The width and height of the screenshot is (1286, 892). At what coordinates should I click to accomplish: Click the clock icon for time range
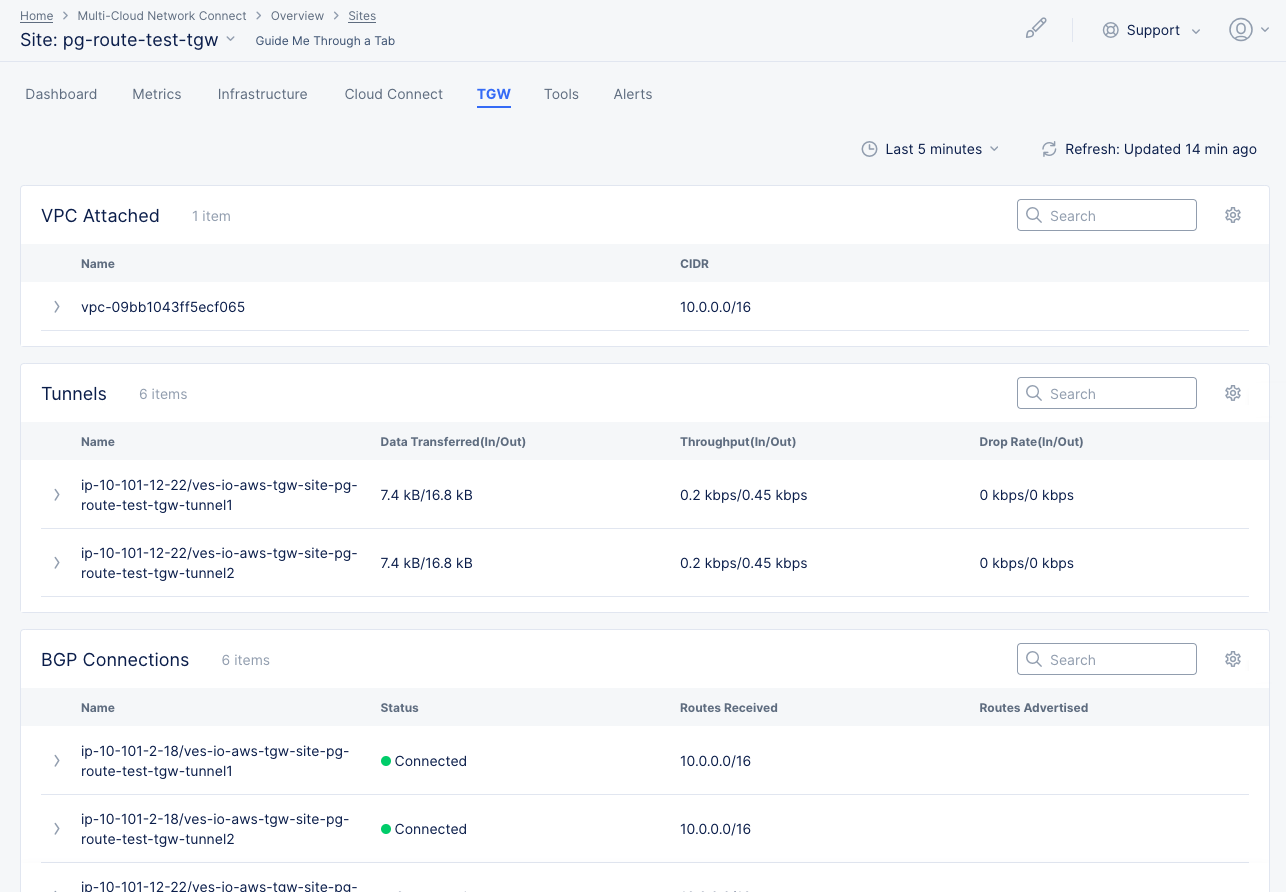click(869, 149)
